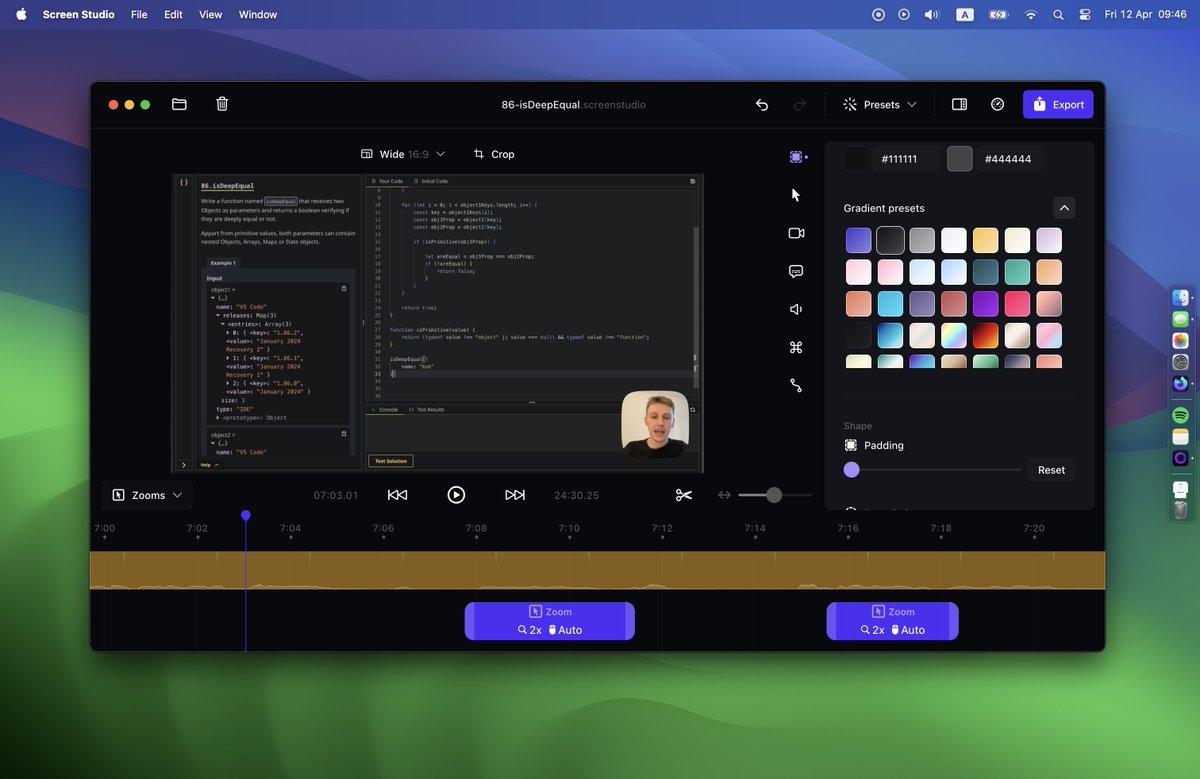Open keyboard shortcuts settings in sidebar
The width and height of the screenshot is (1200, 779).
[796, 347]
